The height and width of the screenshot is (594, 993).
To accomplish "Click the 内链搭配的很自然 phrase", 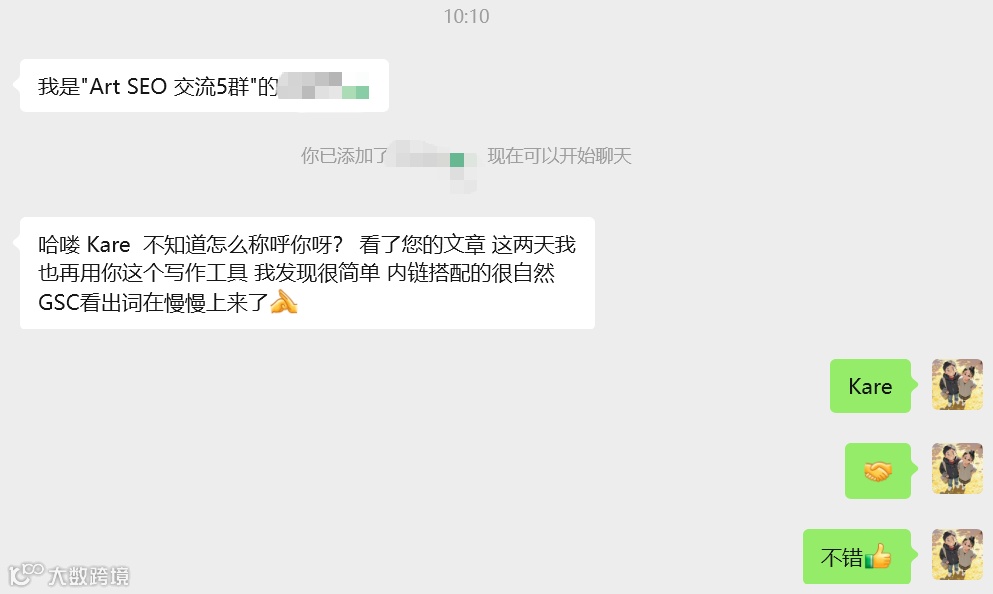I will pos(471,273).
